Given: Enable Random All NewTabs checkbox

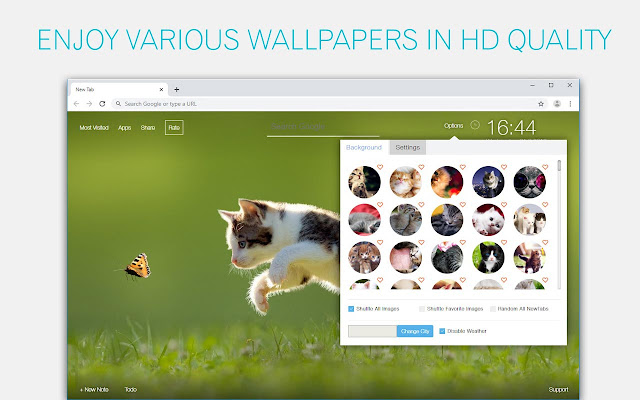Looking at the screenshot, I should (493, 309).
